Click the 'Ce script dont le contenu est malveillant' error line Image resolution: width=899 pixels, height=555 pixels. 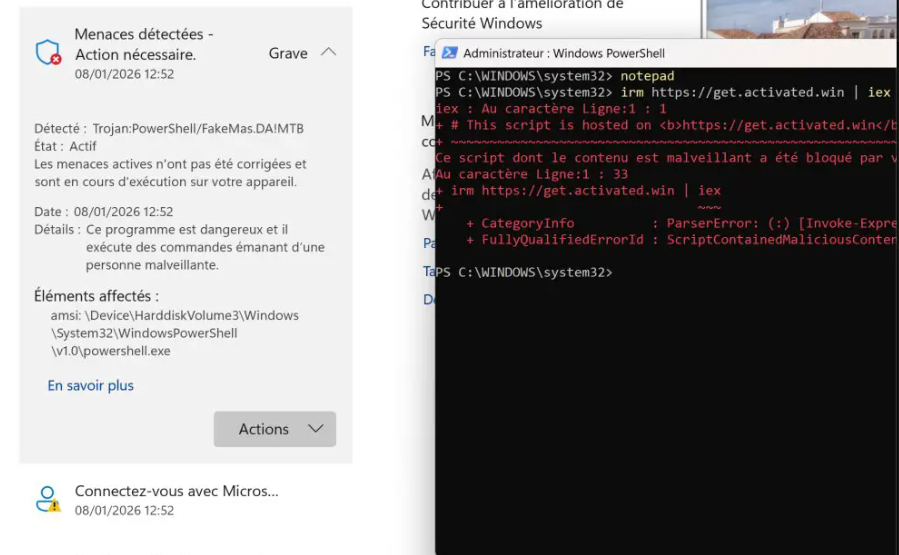pos(666,158)
